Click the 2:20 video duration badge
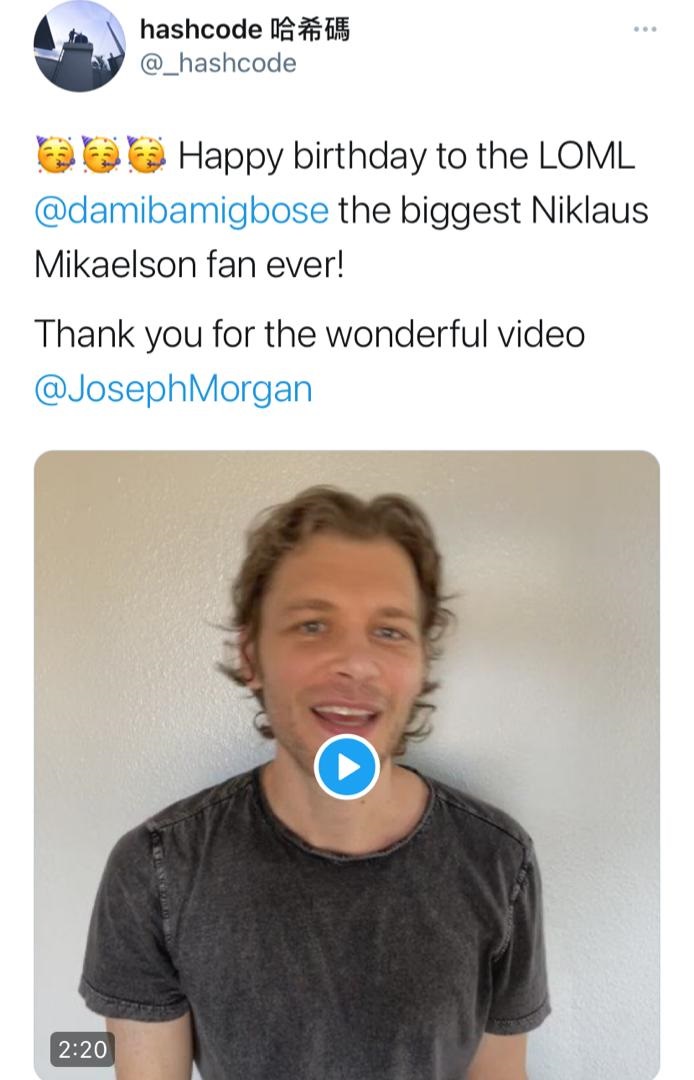The width and height of the screenshot is (694, 1080). click(82, 1049)
